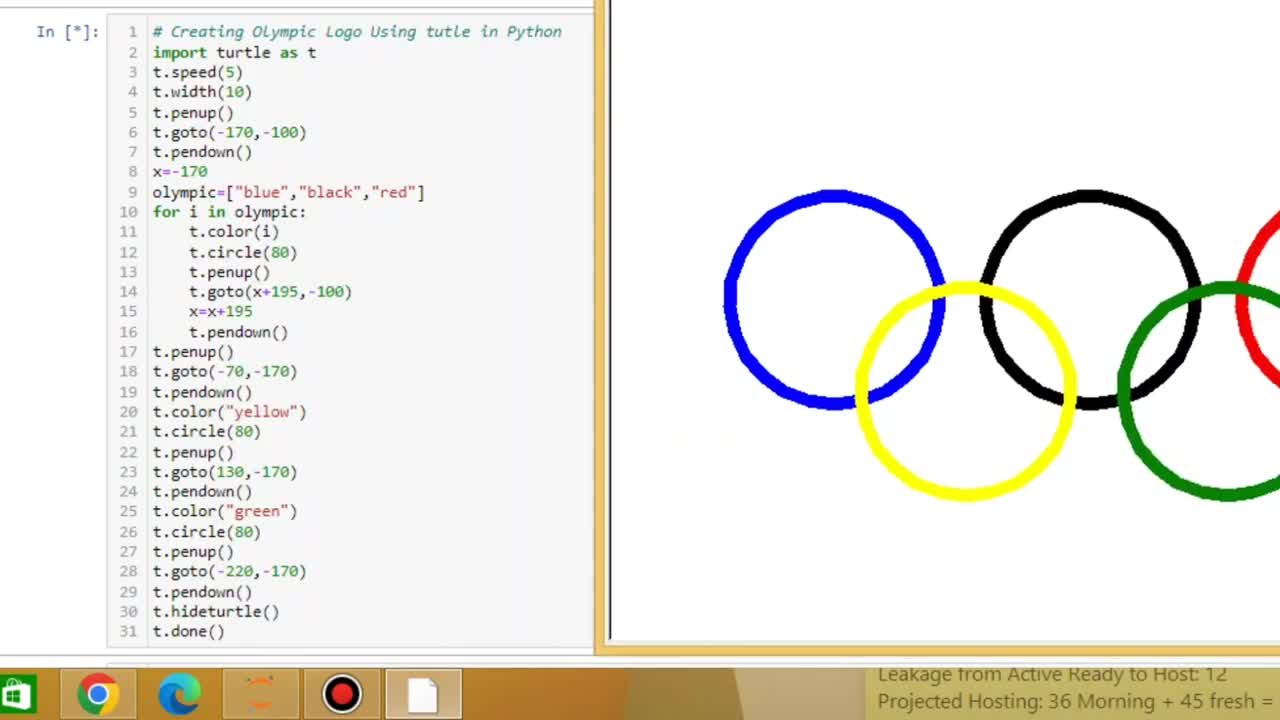Click the t.color("yellow") line
The width and height of the screenshot is (1280, 720).
coord(229,412)
